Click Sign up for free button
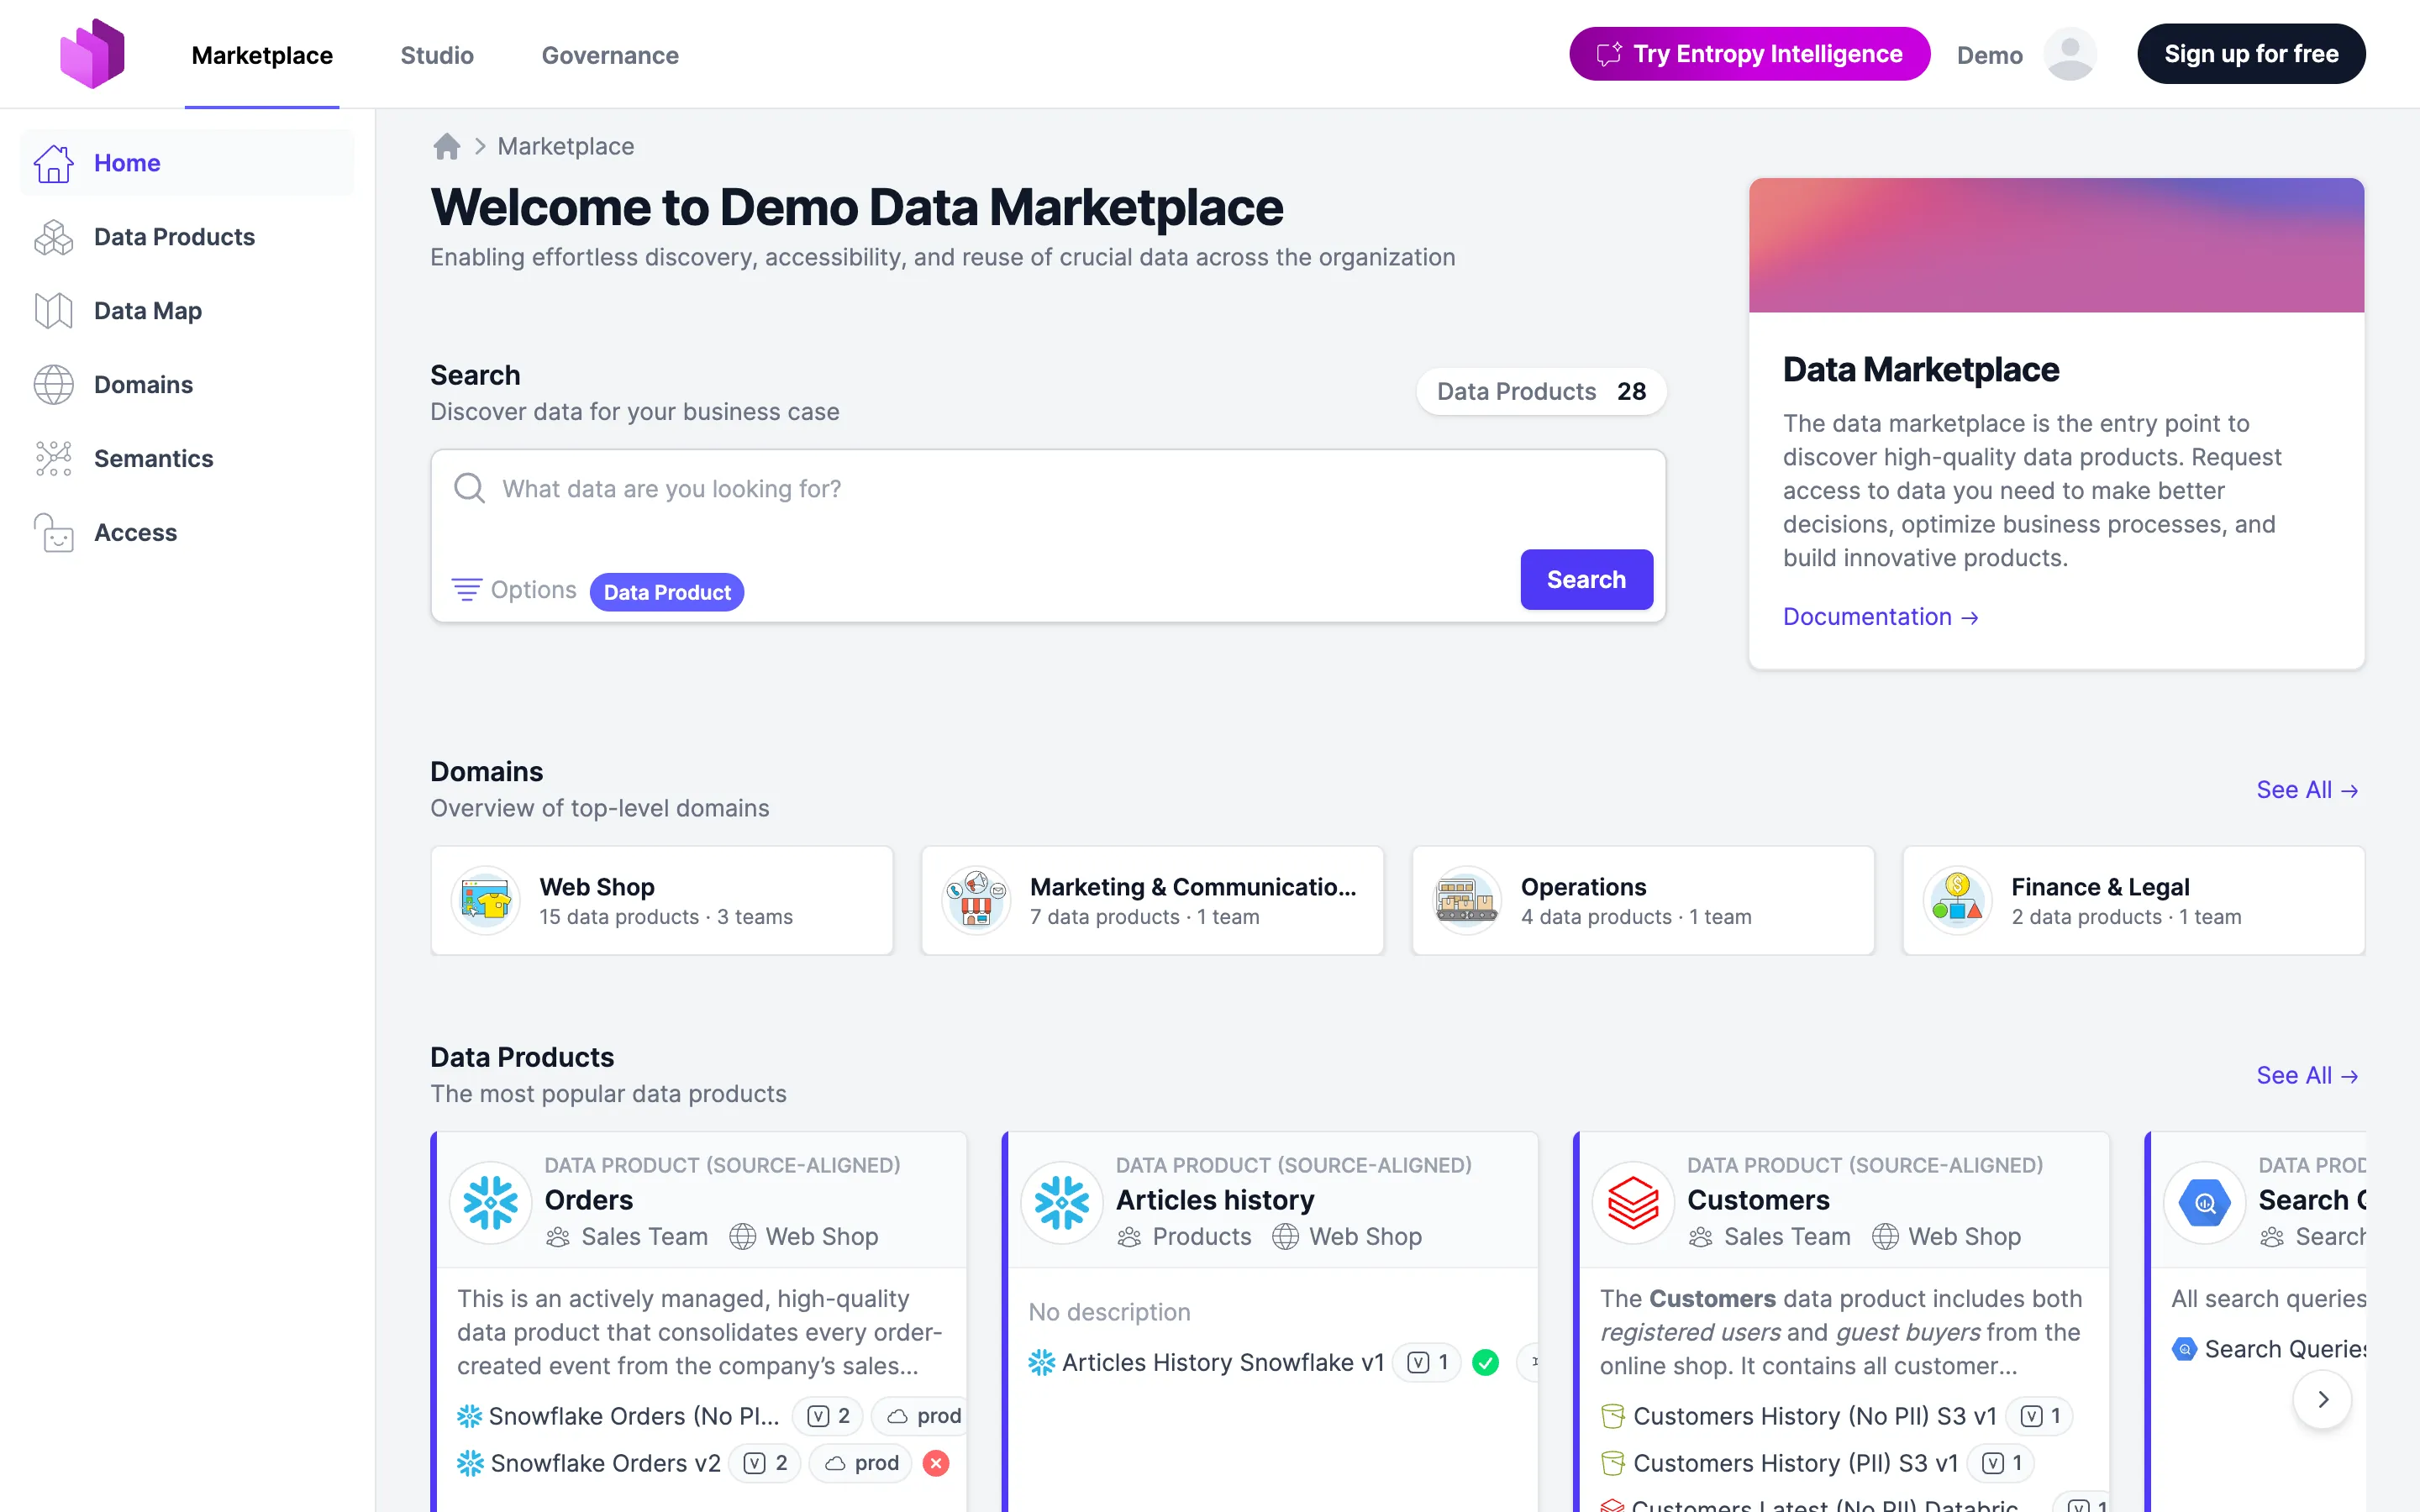This screenshot has width=2420, height=1512. (2251, 54)
